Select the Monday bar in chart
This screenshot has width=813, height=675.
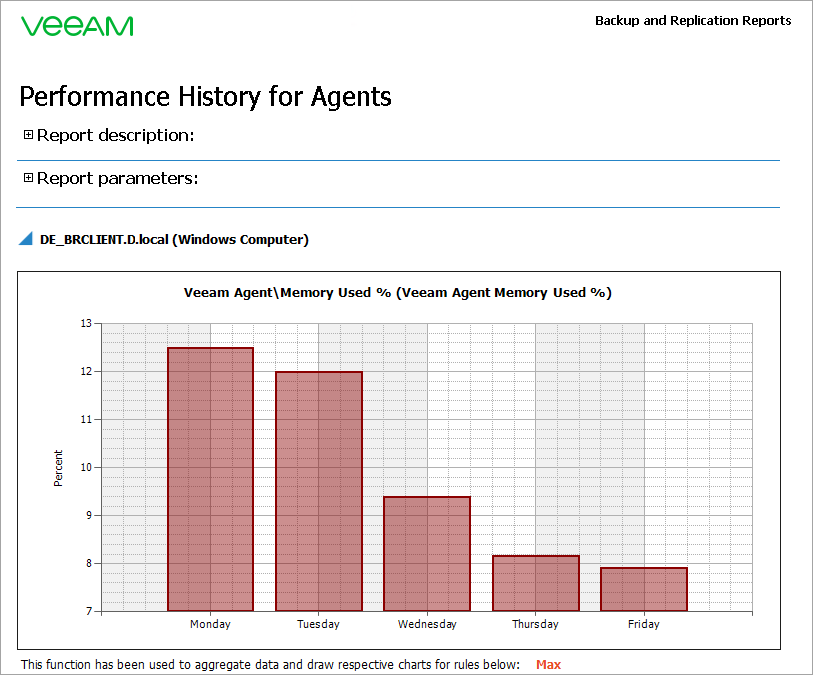211,480
